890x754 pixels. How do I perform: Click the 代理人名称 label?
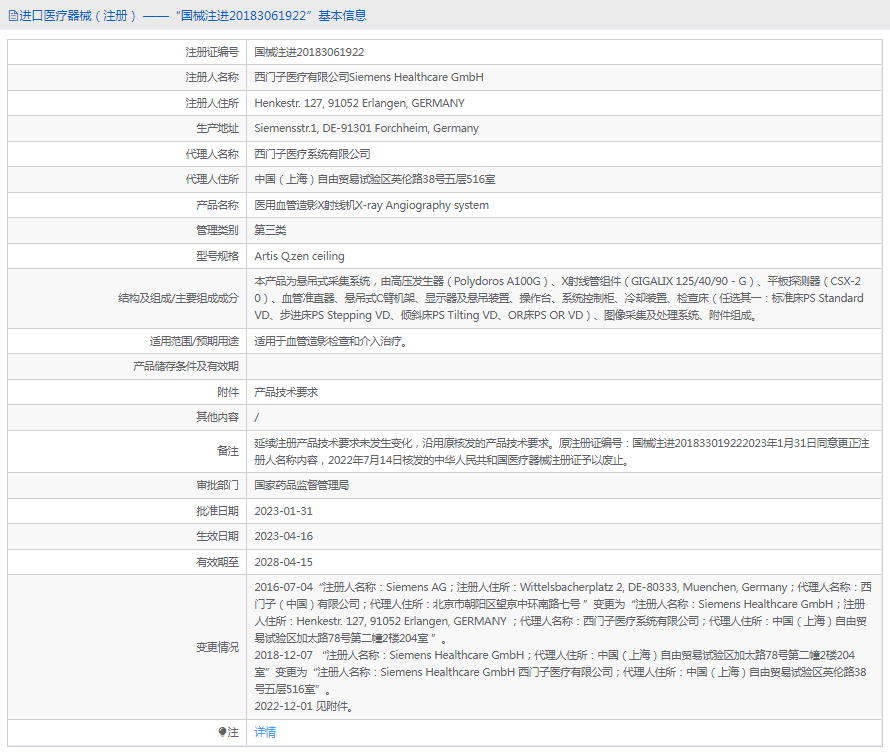click(x=212, y=154)
